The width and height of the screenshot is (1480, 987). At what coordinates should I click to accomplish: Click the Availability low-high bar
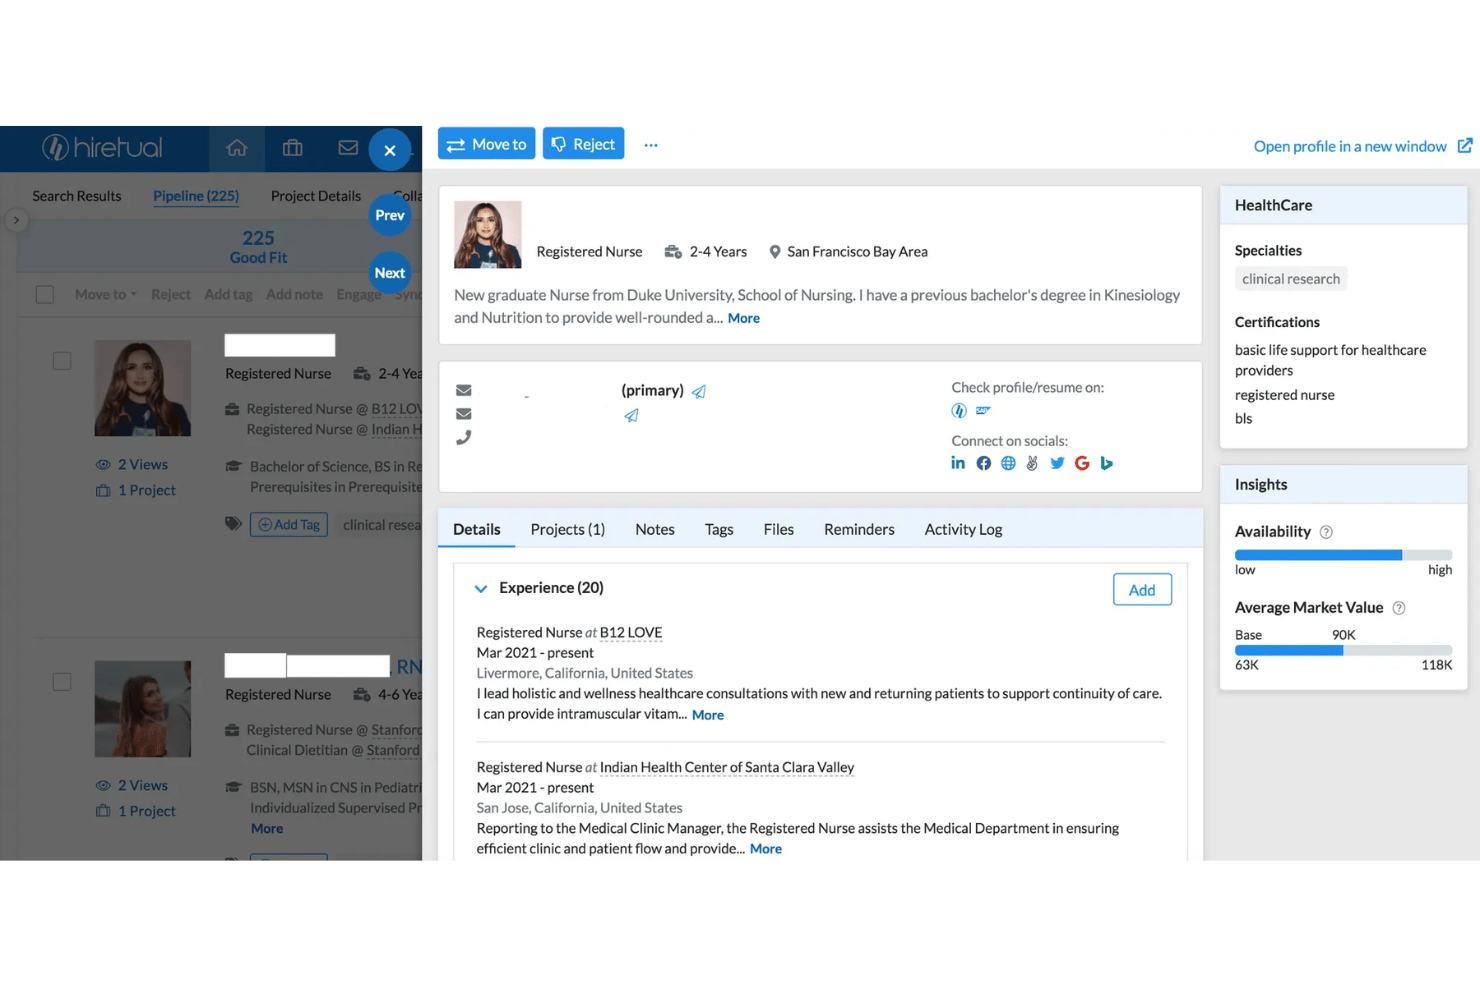pos(1343,555)
